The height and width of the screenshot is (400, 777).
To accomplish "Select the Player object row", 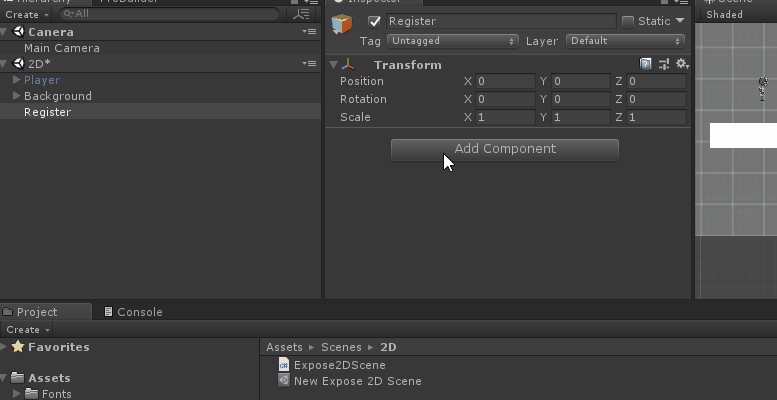I will [161, 80].
